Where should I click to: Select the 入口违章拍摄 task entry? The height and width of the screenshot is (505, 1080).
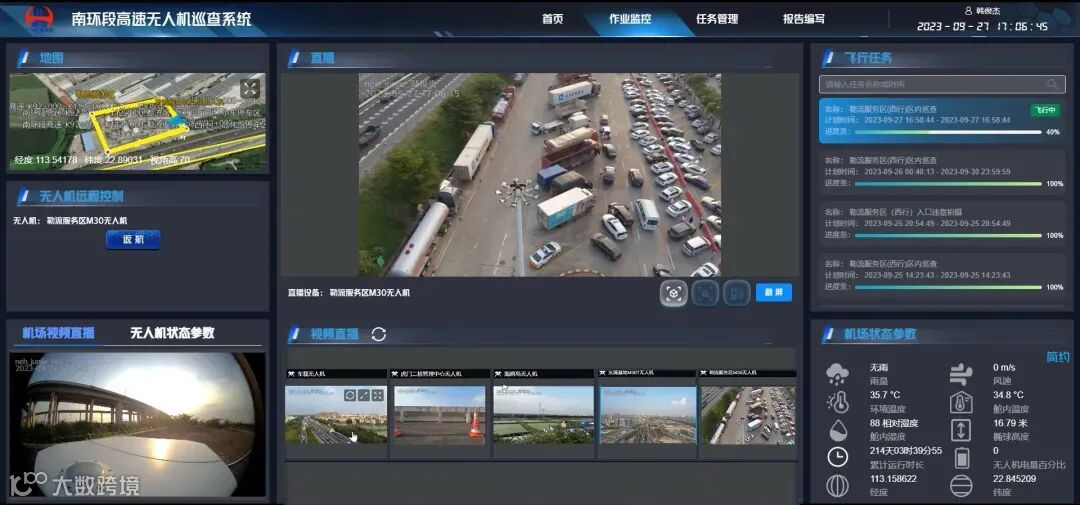tap(941, 224)
